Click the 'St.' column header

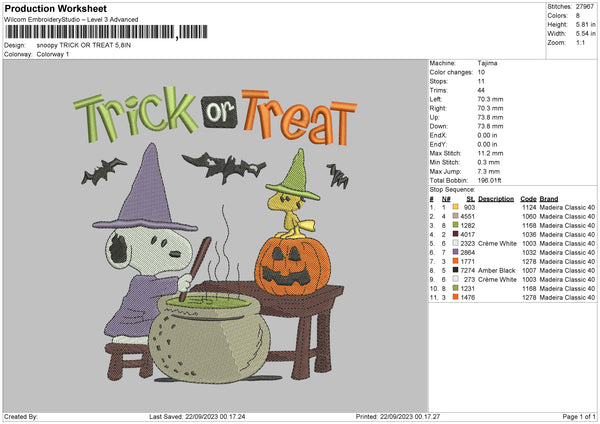coord(471,199)
